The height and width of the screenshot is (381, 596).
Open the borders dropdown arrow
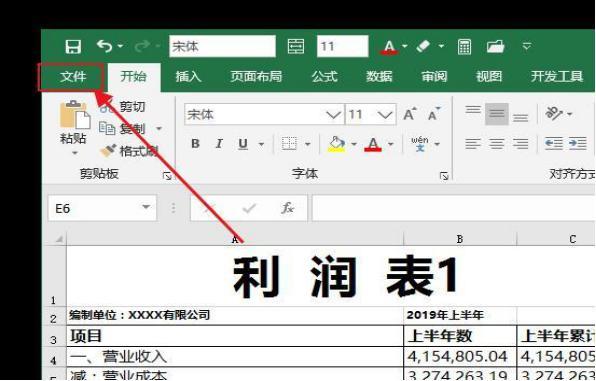coord(308,144)
